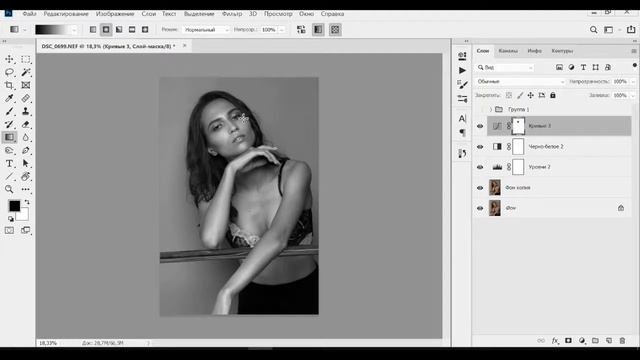
Task: Add layer style via fx icon
Action: [x=555, y=340]
